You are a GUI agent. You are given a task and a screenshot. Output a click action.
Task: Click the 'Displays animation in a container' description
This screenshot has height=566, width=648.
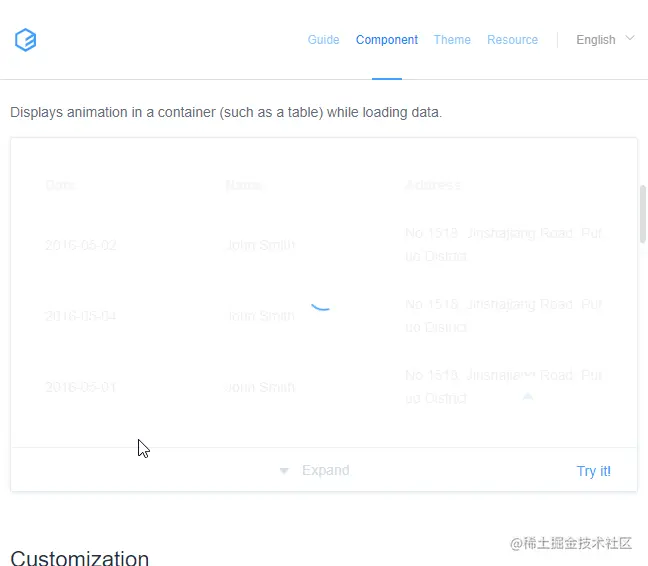[x=226, y=112]
